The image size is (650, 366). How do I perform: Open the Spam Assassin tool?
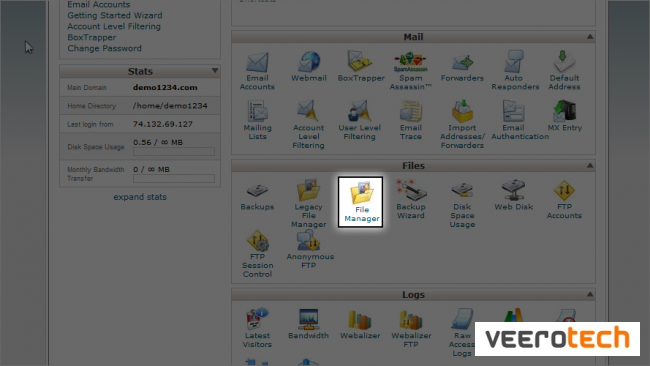pos(410,71)
